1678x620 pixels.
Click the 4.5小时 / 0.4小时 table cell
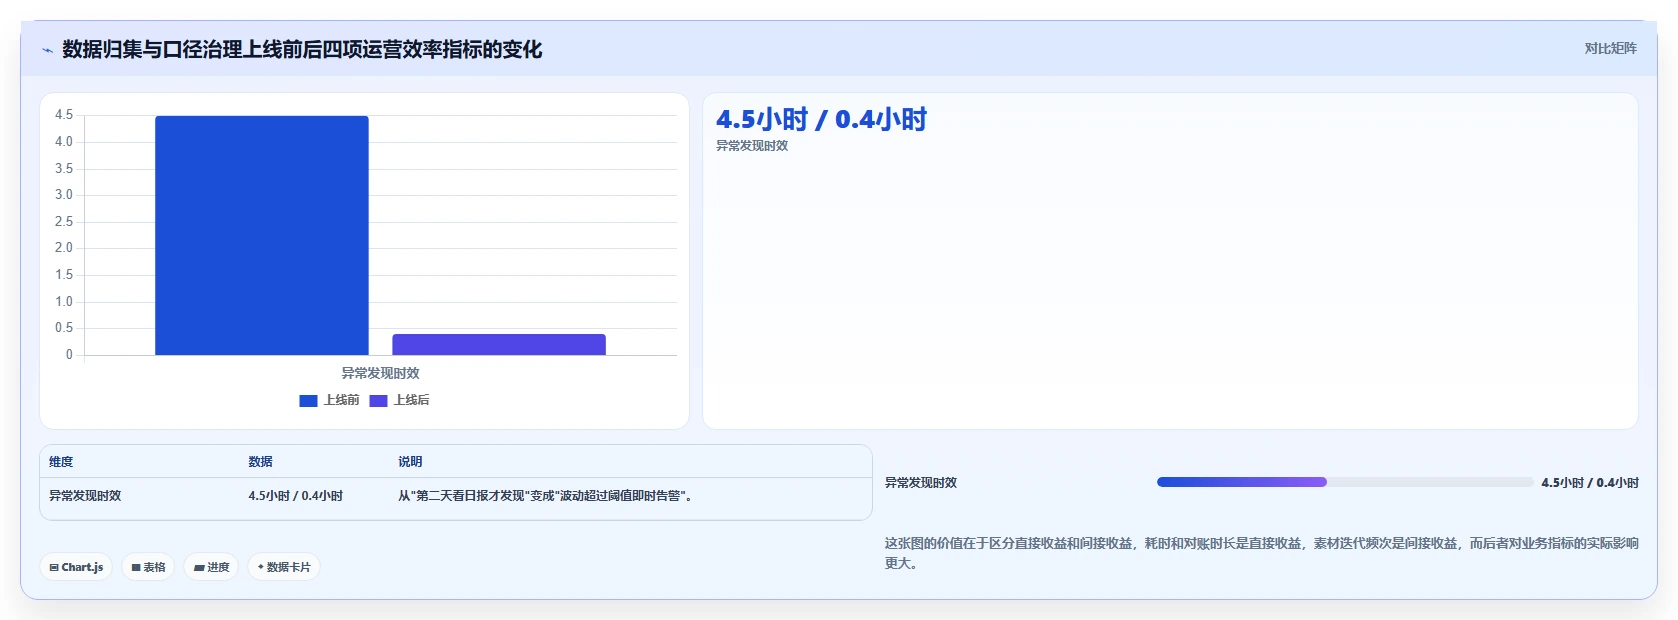coord(295,496)
